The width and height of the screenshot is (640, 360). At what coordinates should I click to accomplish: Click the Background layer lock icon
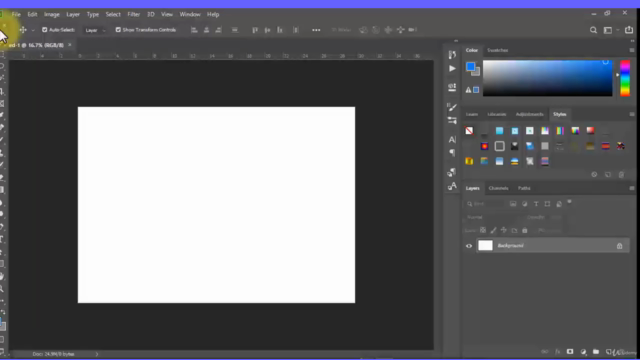point(619,246)
